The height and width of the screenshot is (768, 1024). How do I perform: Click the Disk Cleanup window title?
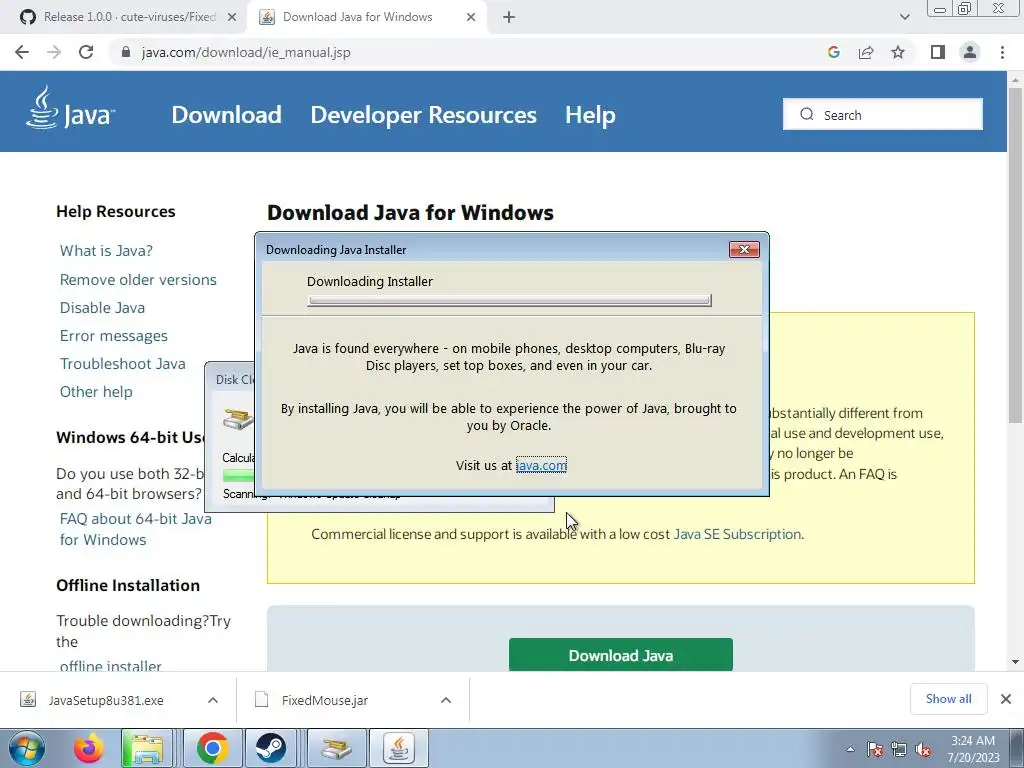pos(235,379)
